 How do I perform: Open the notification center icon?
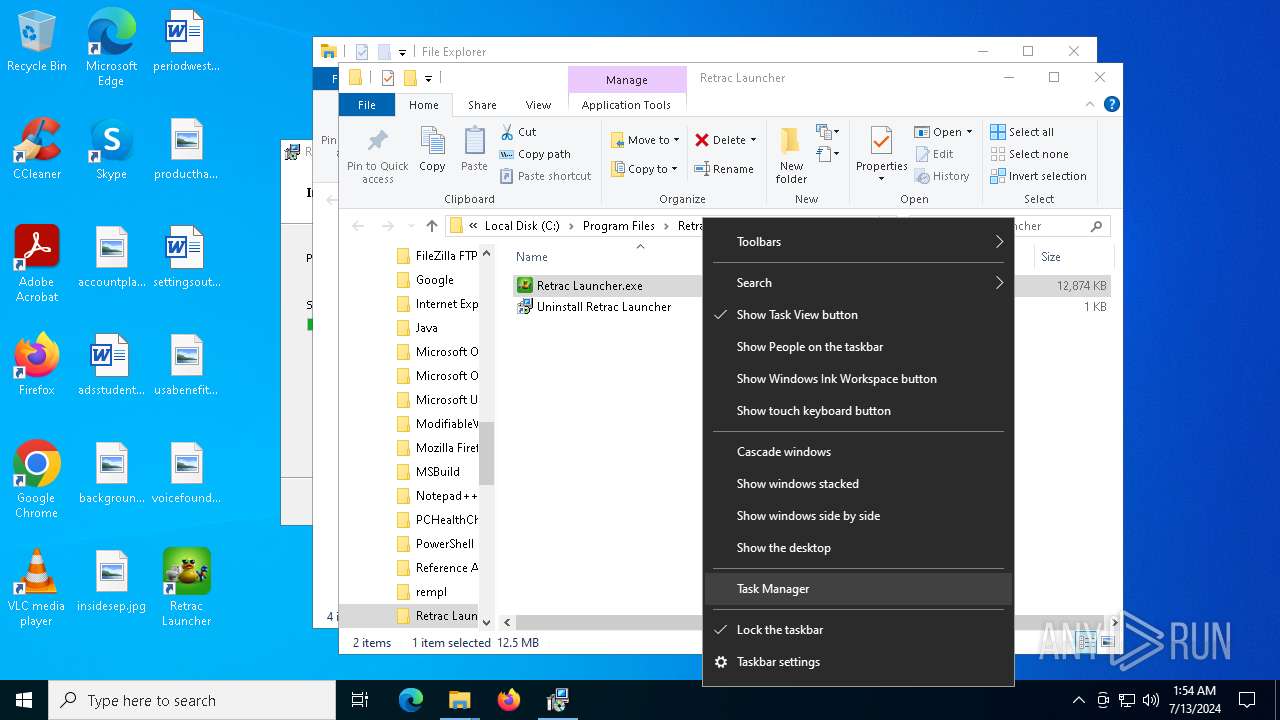pyautogui.click(x=1247, y=700)
